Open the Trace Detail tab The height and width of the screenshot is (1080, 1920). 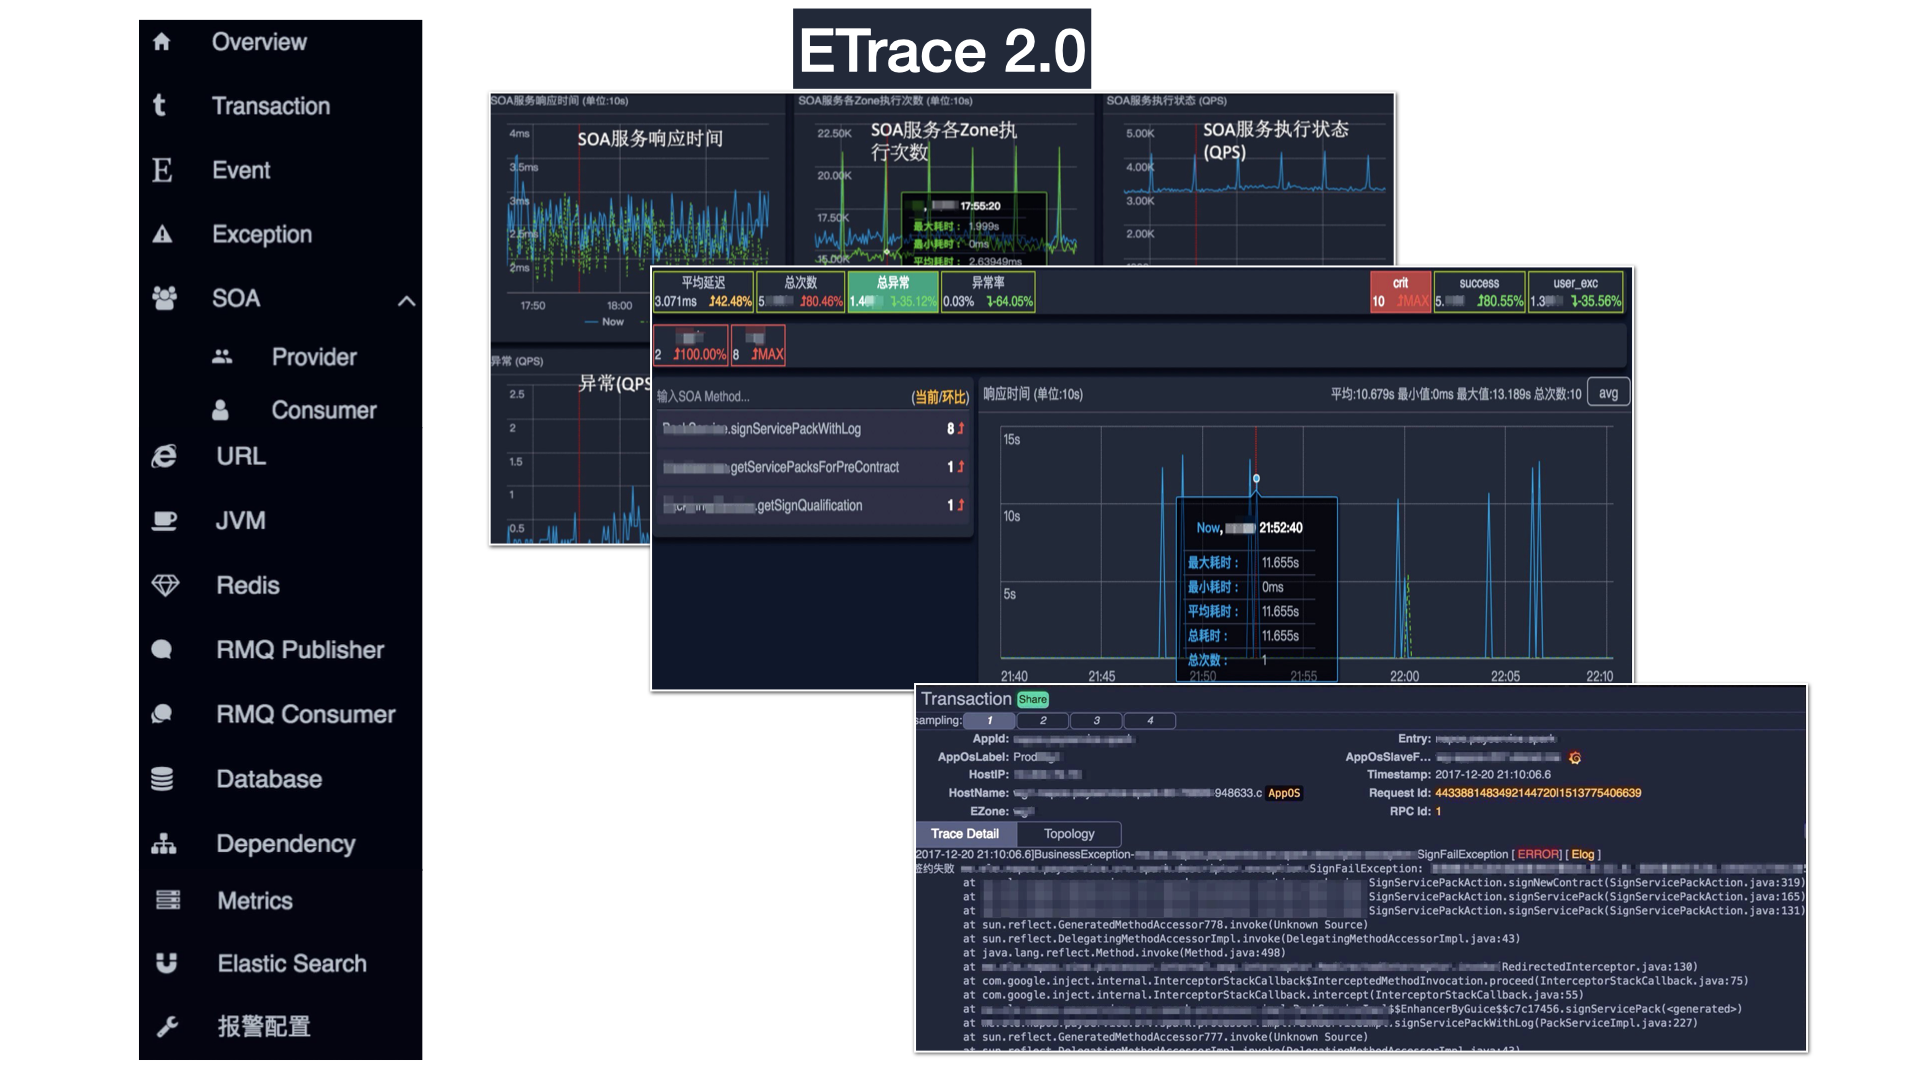click(x=965, y=834)
